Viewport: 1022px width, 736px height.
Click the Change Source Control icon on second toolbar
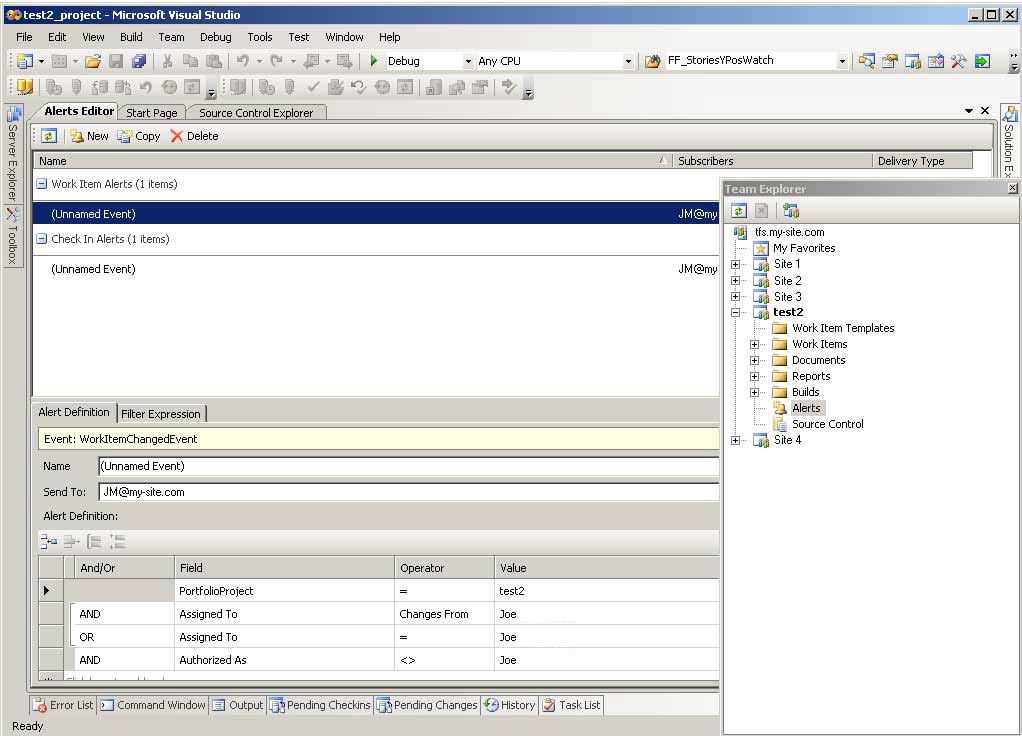(25, 87)
